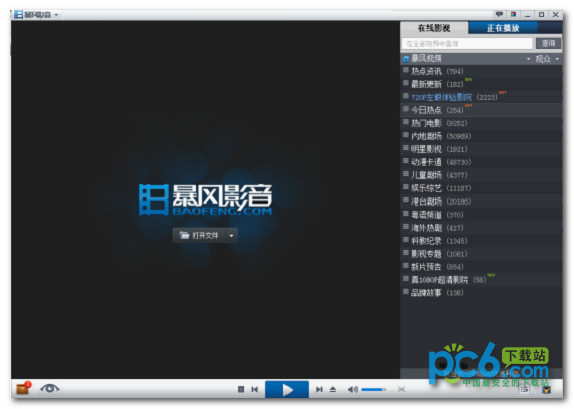Expand the 内地剧场 category icon
Viewport: 574px width, 409px height.
(x=406, y=135)
